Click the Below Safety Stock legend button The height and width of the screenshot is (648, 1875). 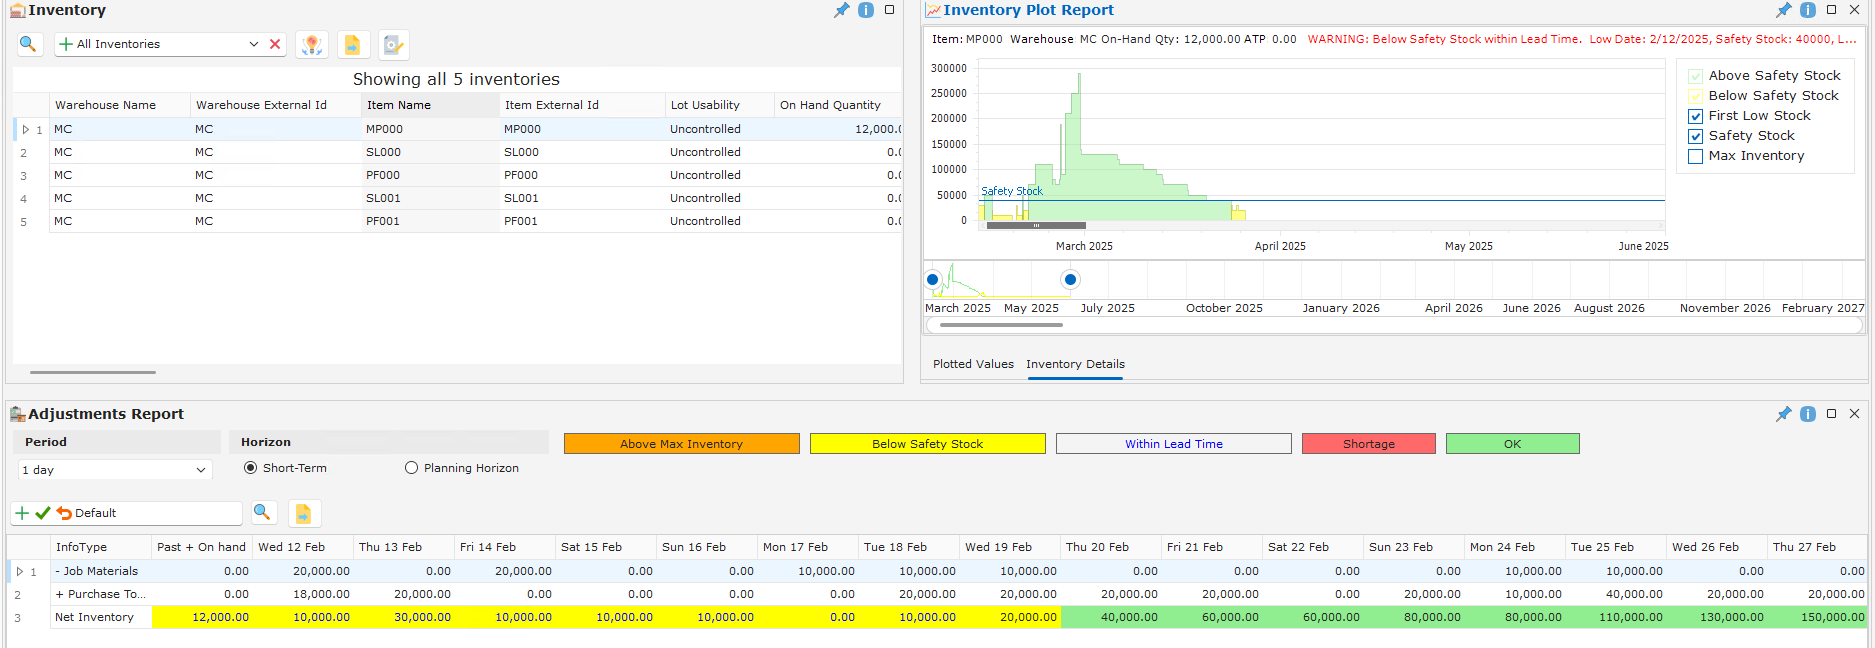(x=927, y=444)
